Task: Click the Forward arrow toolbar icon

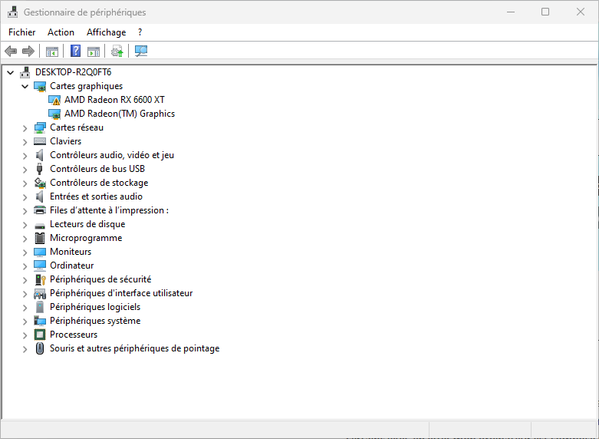Action: [x=28, y=51]
